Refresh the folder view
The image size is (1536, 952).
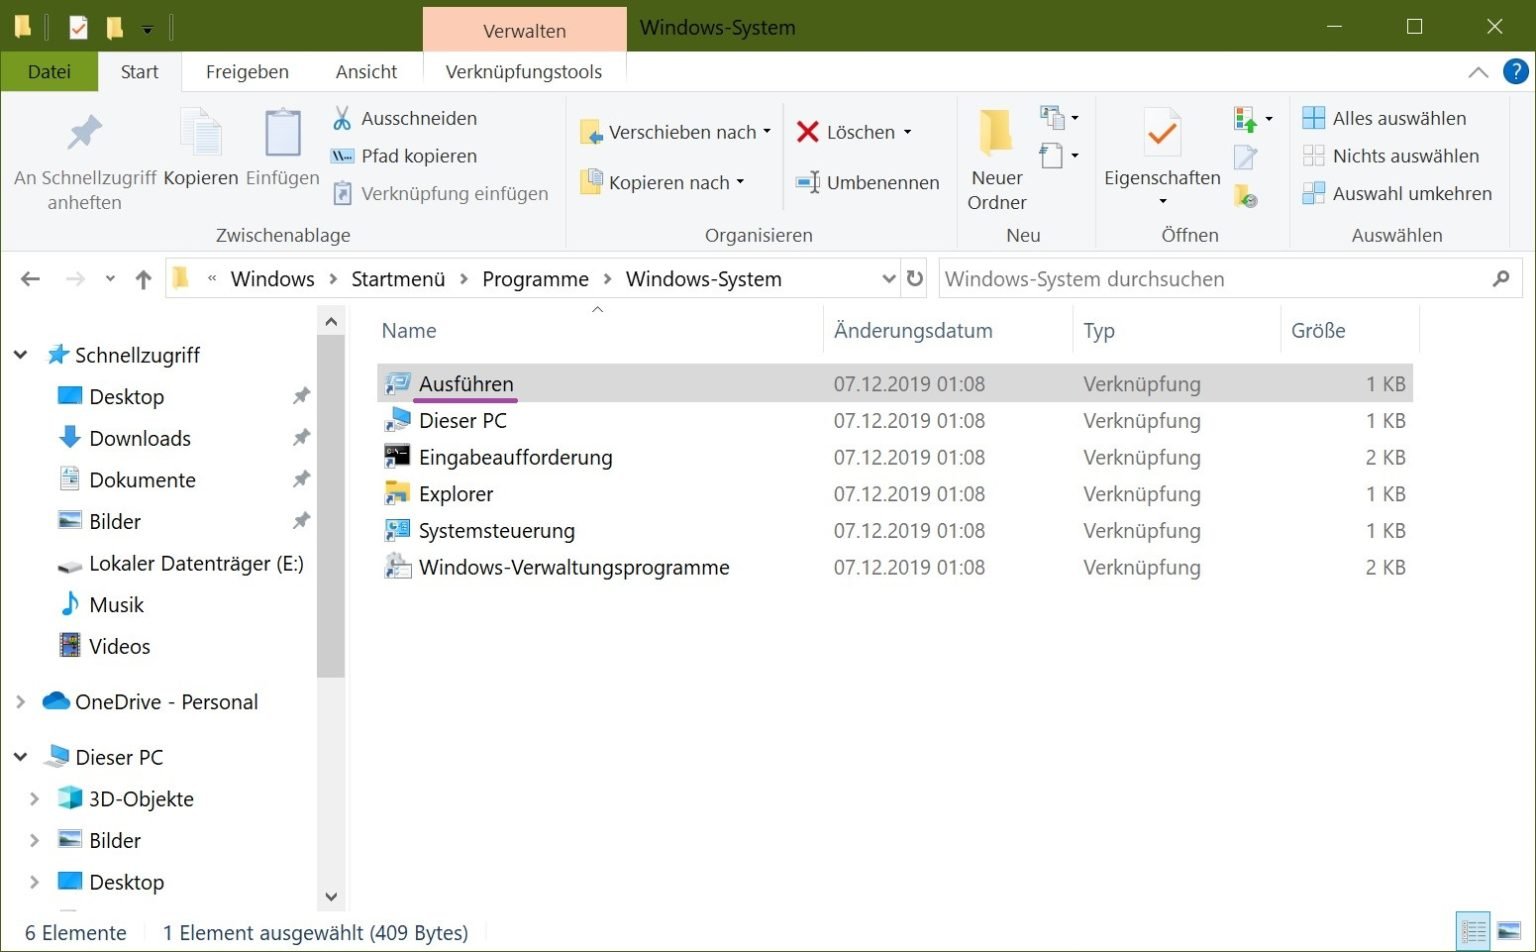(914, 279)
